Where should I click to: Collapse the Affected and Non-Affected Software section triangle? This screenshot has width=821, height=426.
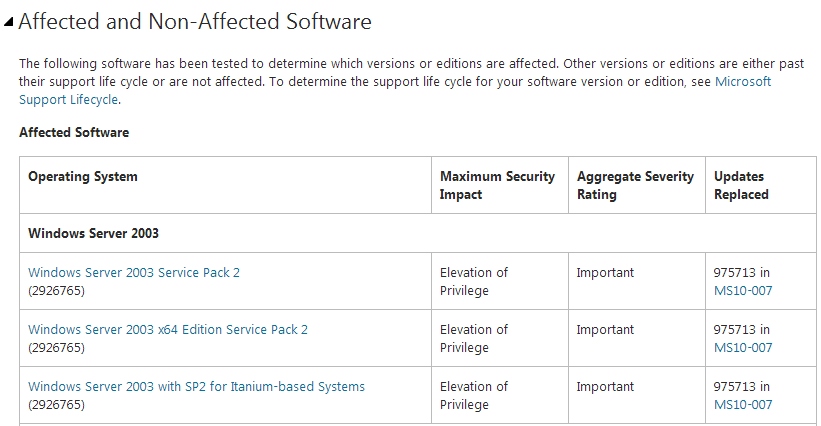coord(8,22)
